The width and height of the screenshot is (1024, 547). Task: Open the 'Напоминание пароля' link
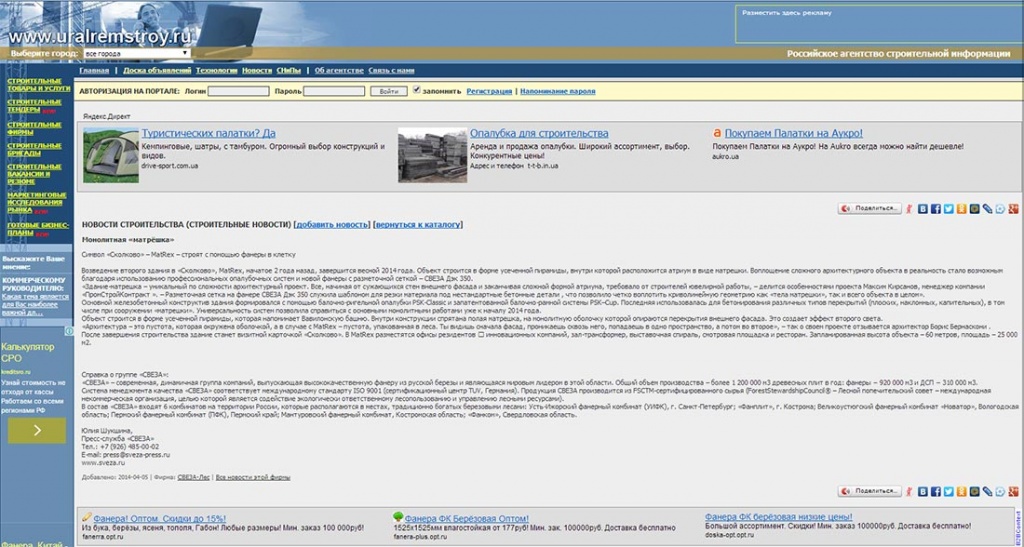tap(558, 91)
